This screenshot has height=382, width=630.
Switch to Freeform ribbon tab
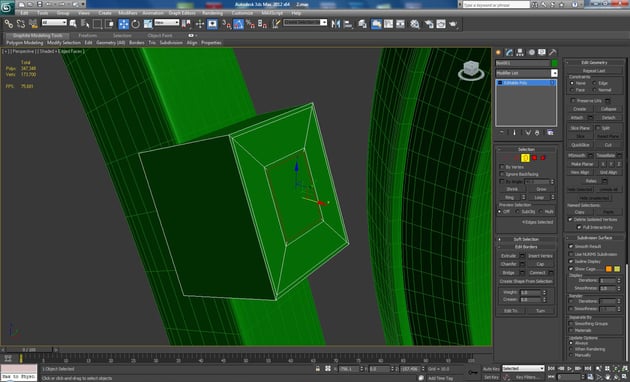click(88, 35)
